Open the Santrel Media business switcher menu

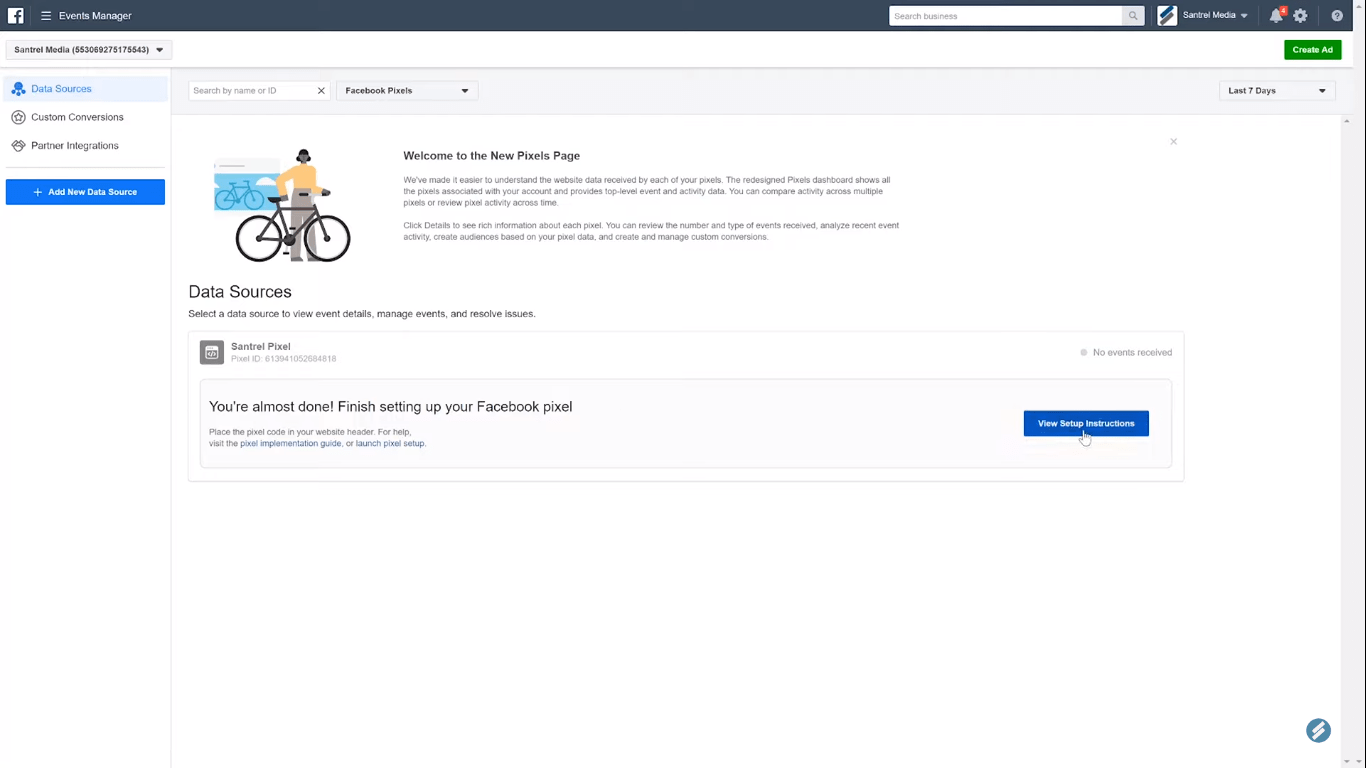(x=1215, y=16)
